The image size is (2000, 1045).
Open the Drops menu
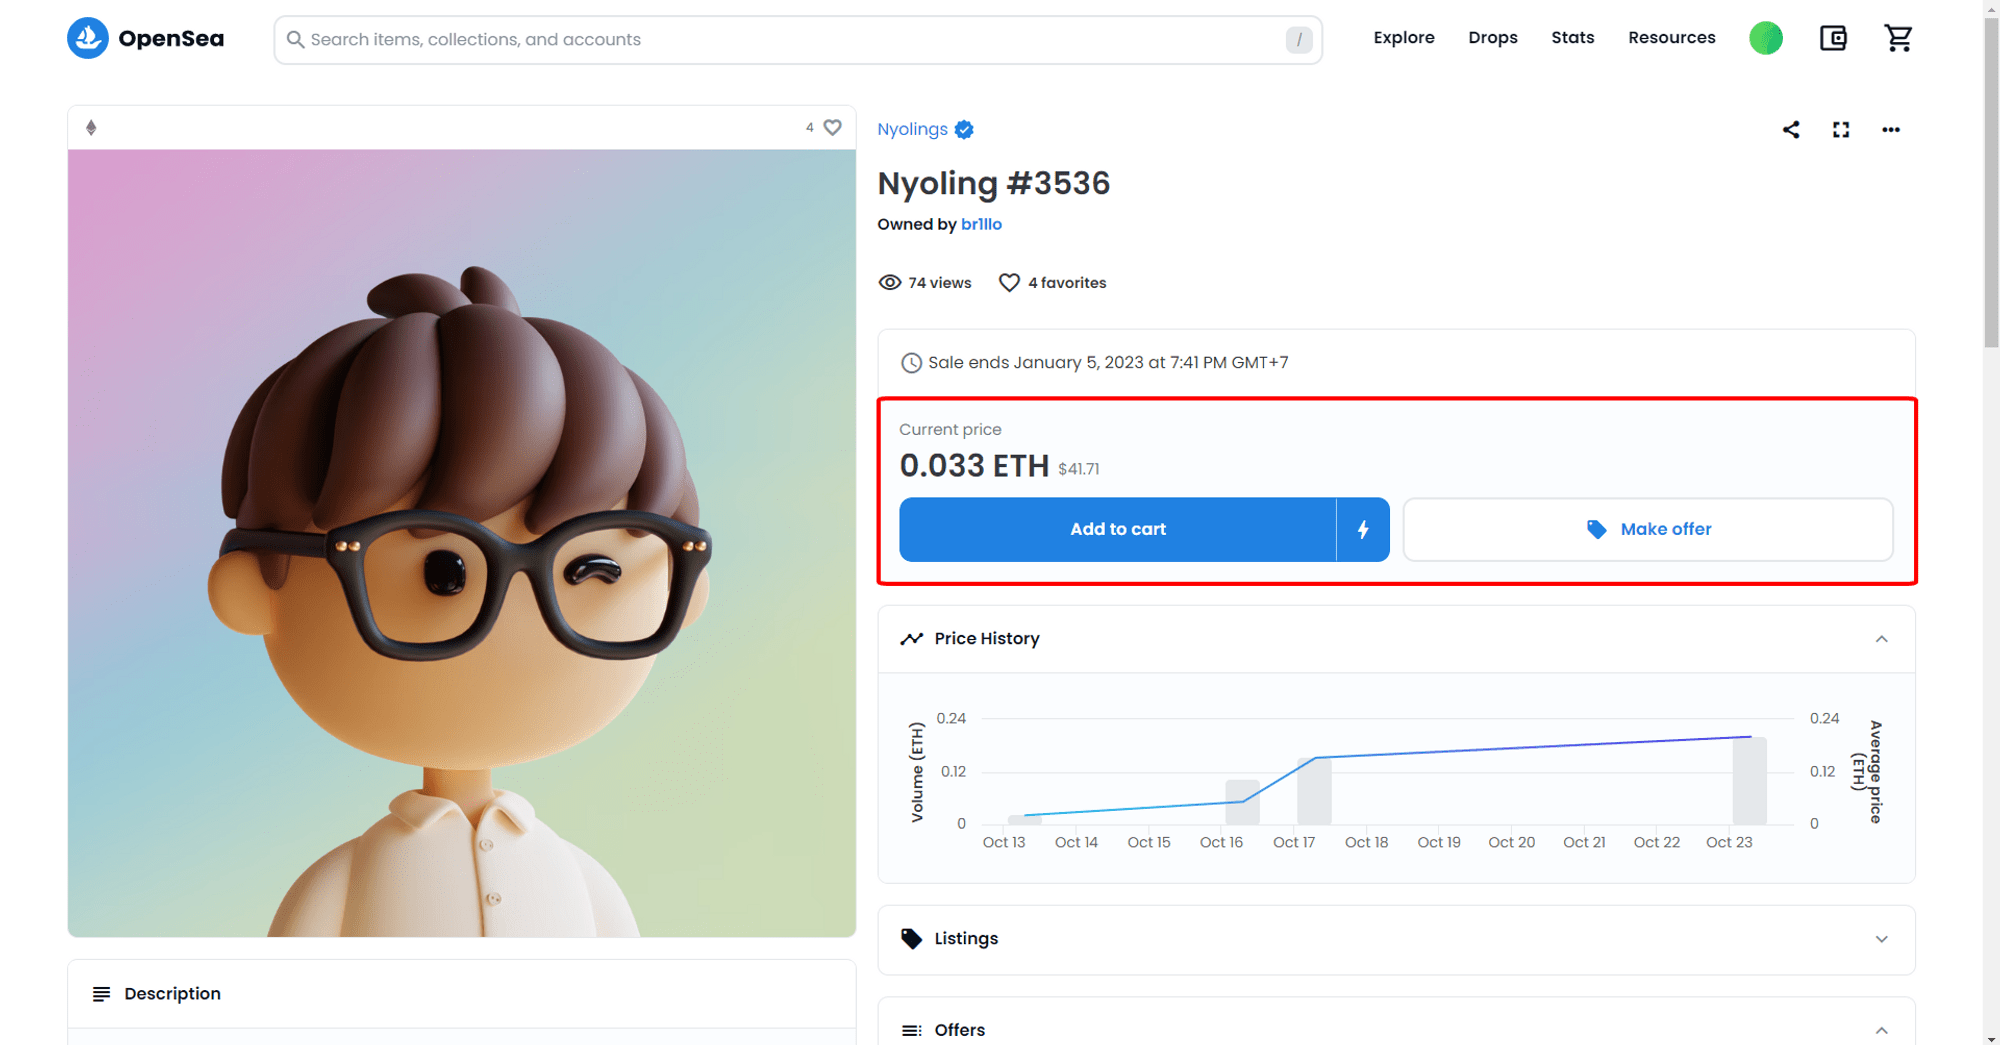pos(1492,38)
